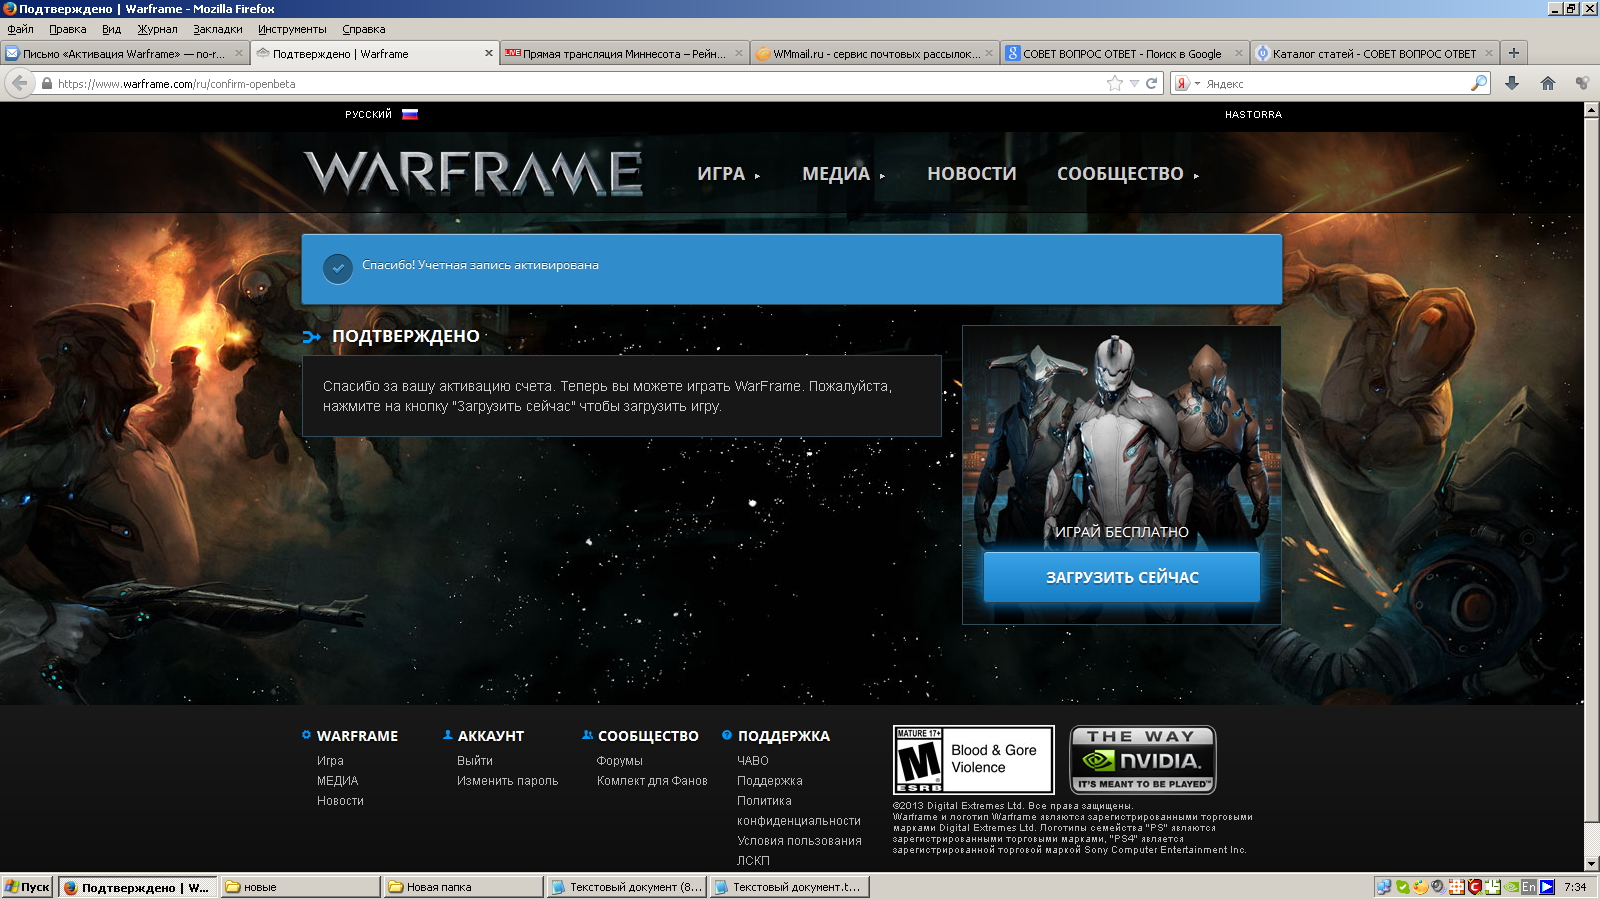The width and height of the screenshot is (1600, 900).
Task: Click the Firefox back arrow button
Action: [19, 83]
